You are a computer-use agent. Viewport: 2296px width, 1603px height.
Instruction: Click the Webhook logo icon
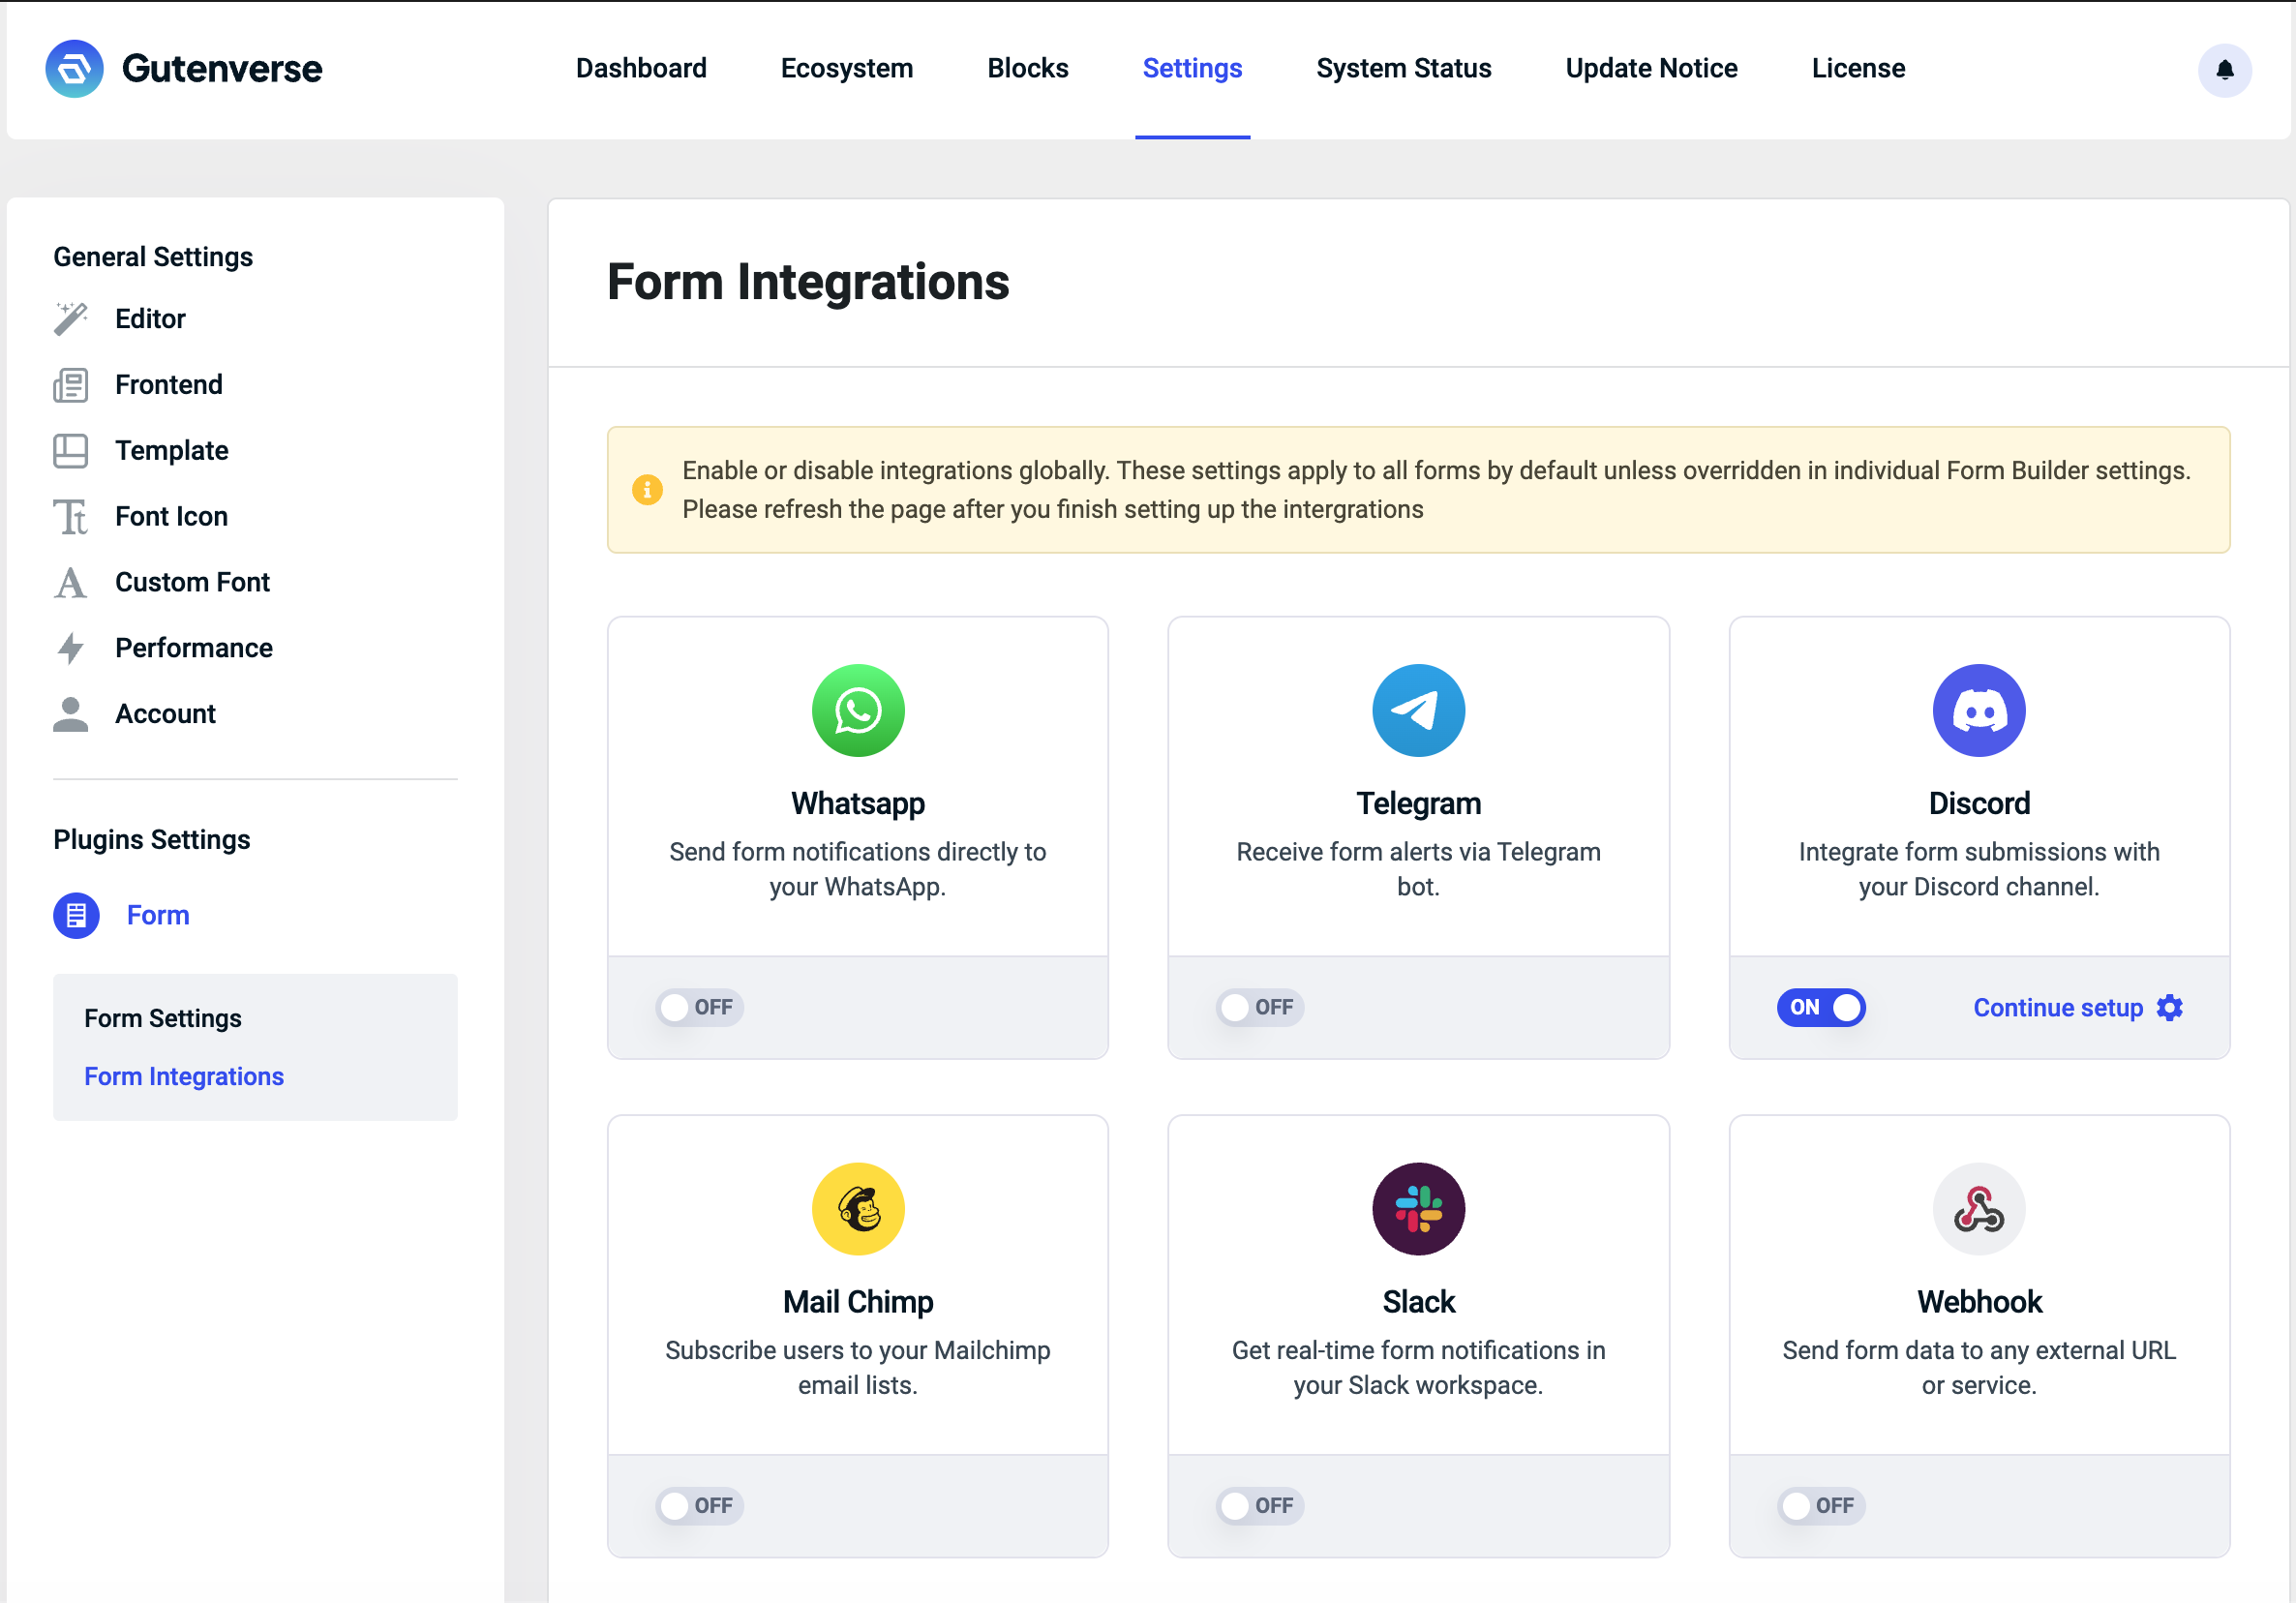tap(1979, 1209)
